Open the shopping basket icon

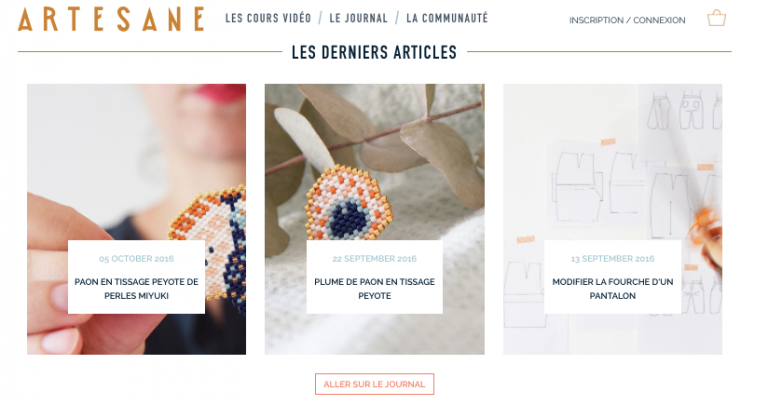click(716, 18)
